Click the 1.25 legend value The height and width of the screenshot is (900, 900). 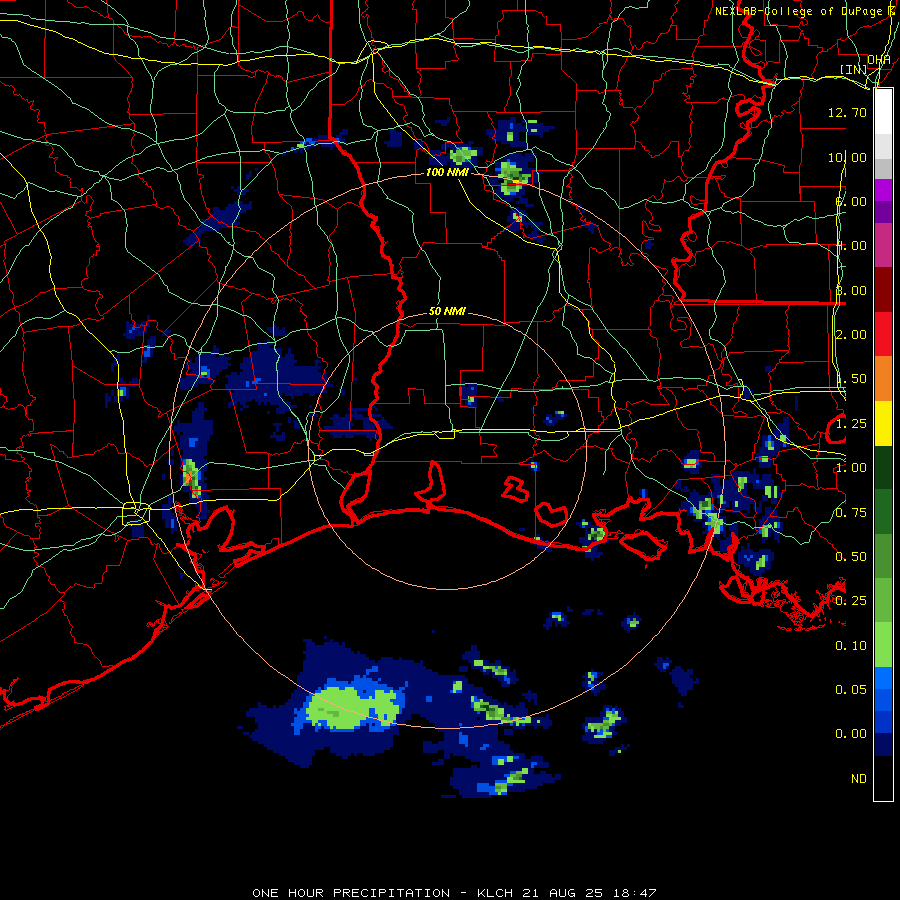pyautogui.click(x=850, y=424)
